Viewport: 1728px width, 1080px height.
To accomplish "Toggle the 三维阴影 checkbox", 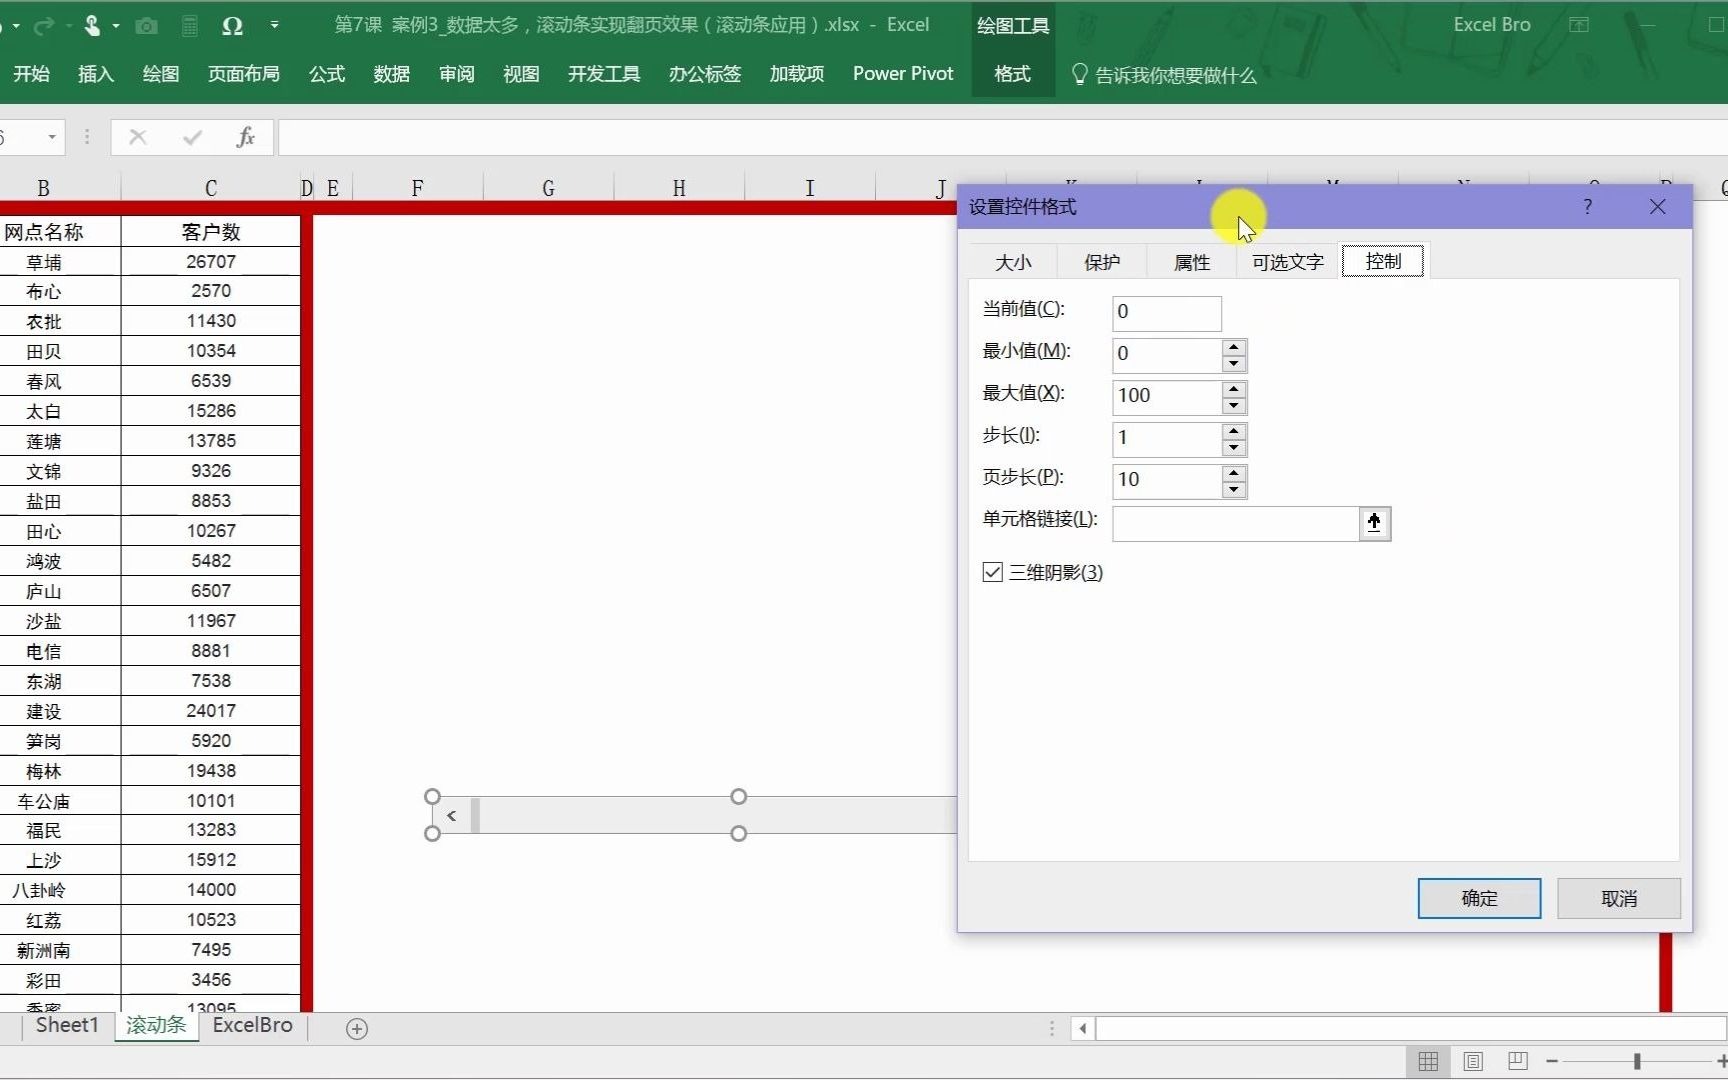I will pyautogui.click(x=992, y=572).
